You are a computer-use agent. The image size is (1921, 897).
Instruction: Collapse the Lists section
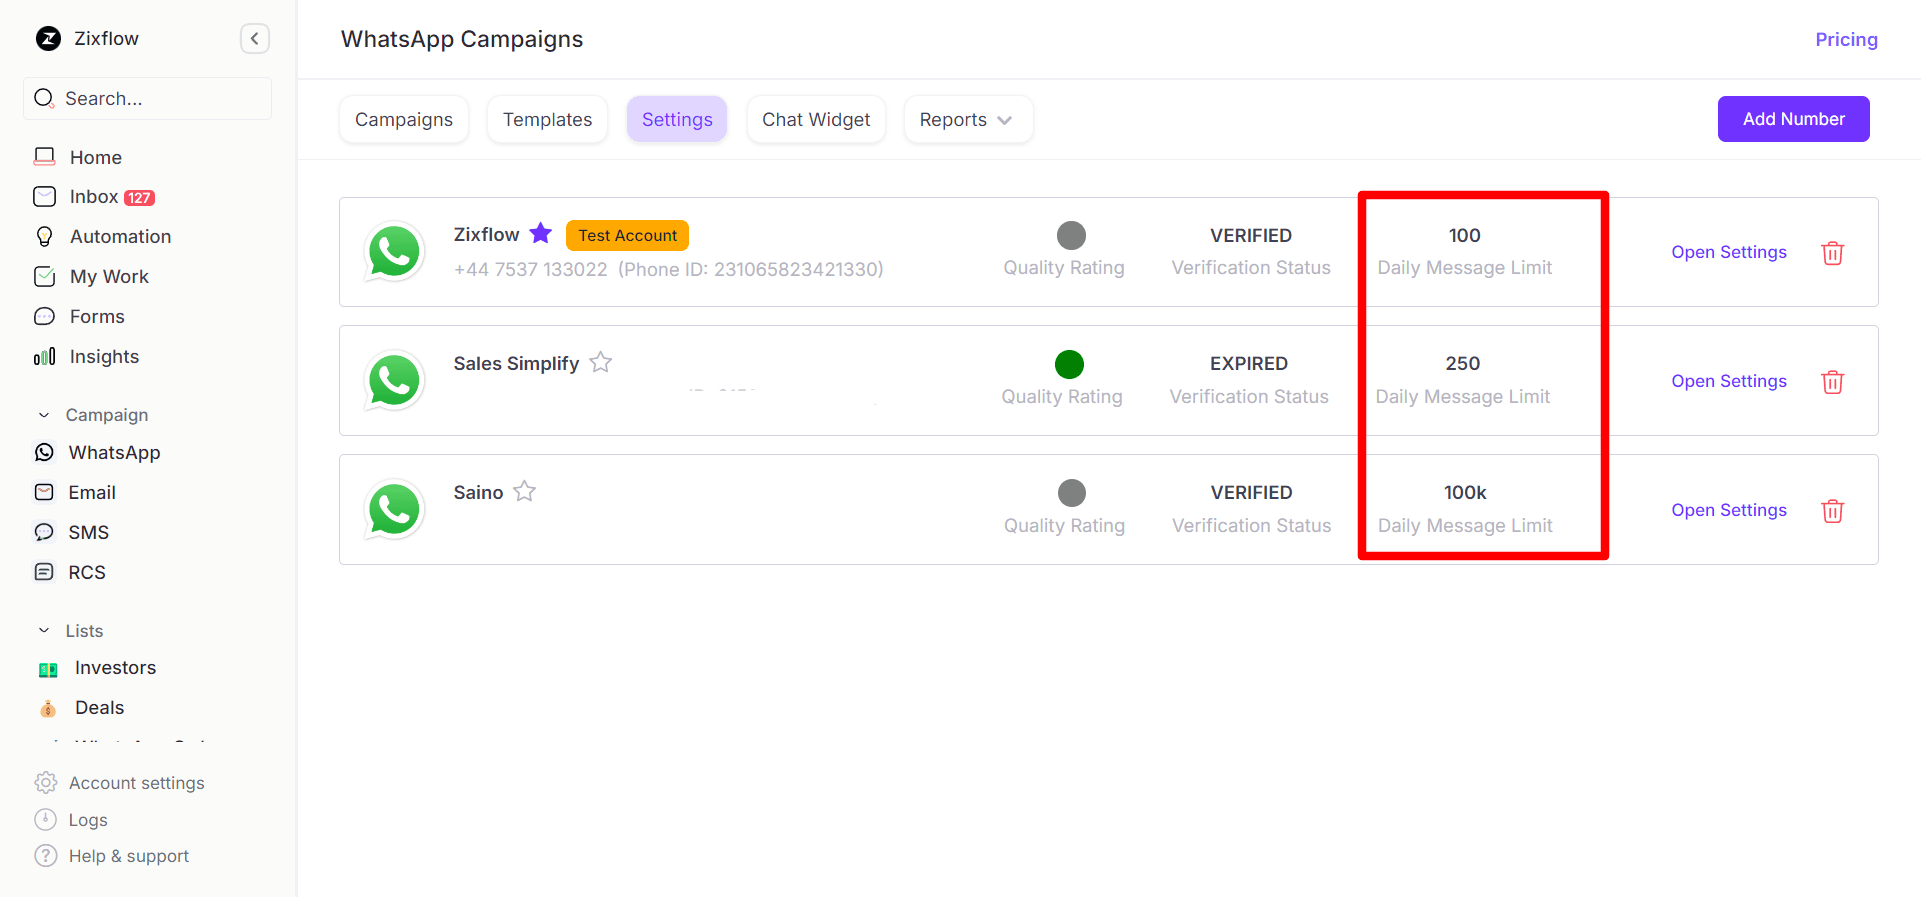click(x=44, y=631)
